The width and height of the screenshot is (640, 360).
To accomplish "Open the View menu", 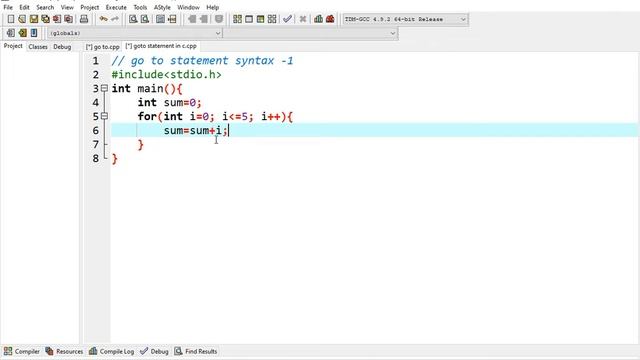I will [67, 7].
